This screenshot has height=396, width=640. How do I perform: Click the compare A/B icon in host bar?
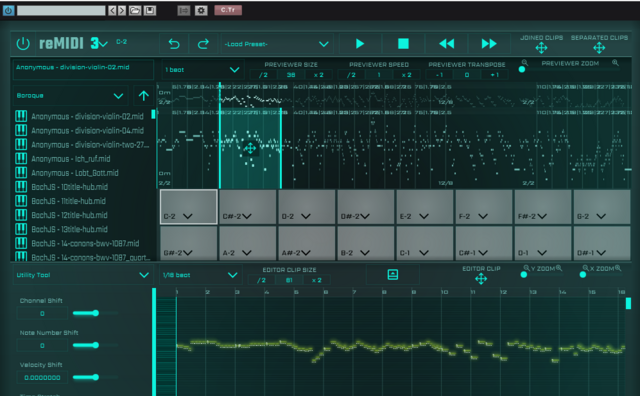[x=184, y=10]
